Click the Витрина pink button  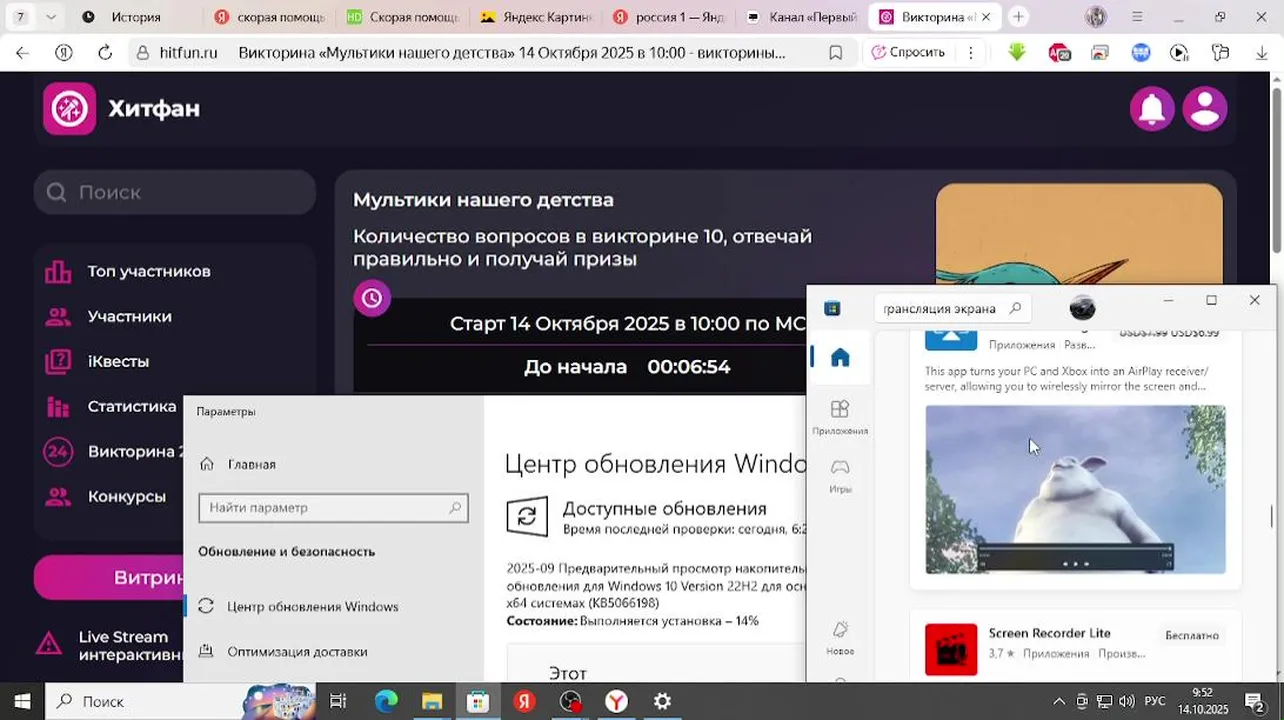pyautogui.click(x=109, y=578)
